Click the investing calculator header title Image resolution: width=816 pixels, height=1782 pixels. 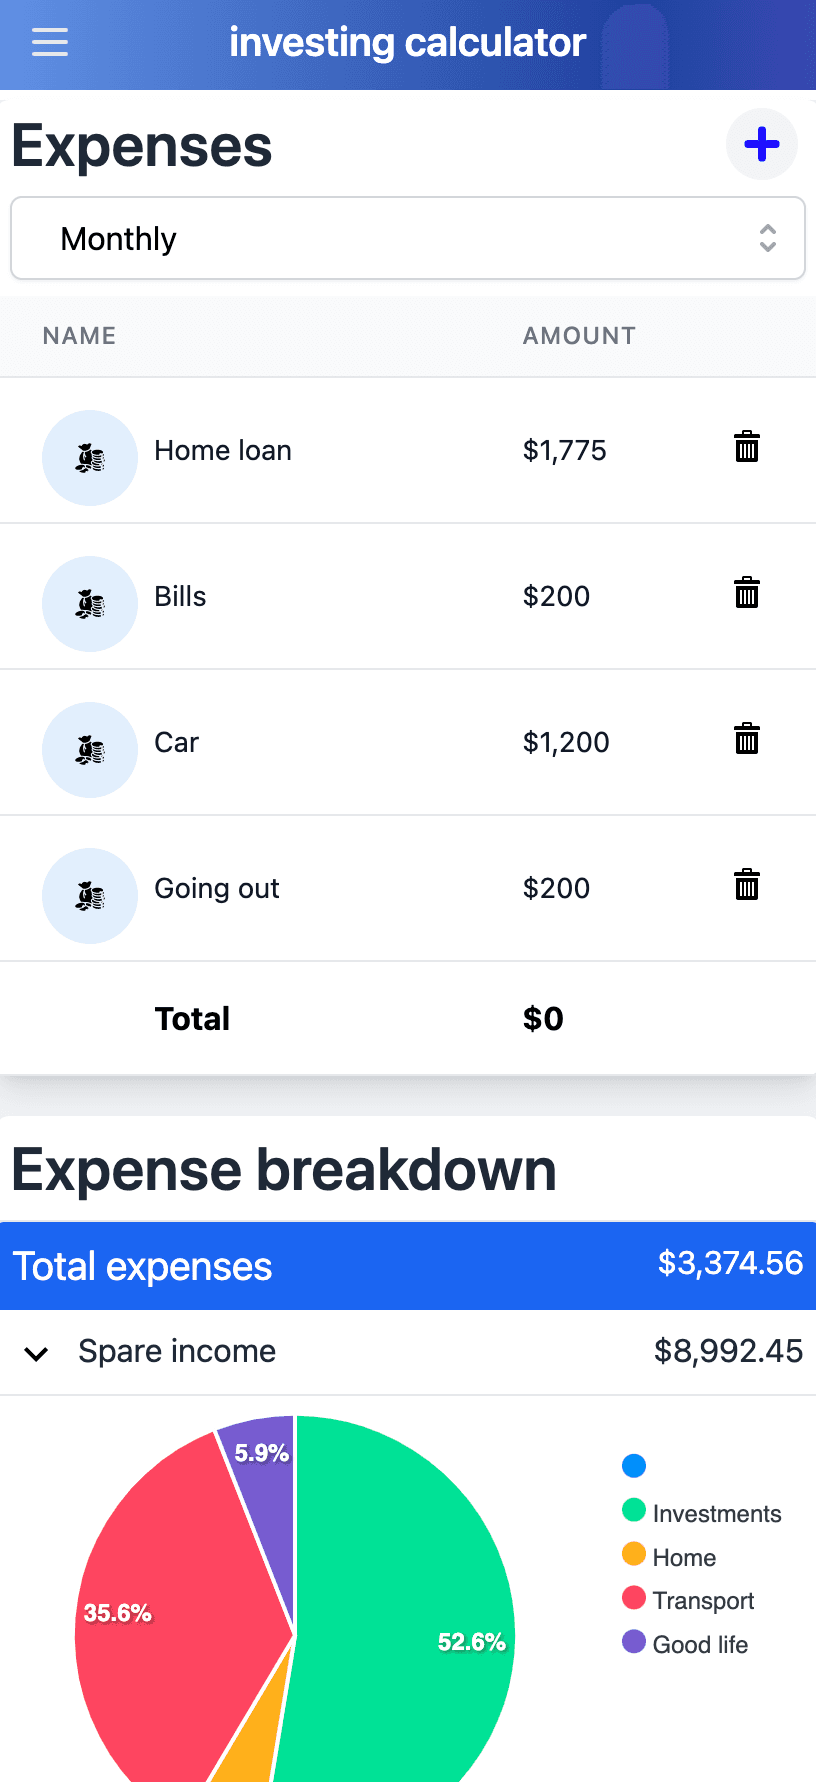[x=407, y=42]
